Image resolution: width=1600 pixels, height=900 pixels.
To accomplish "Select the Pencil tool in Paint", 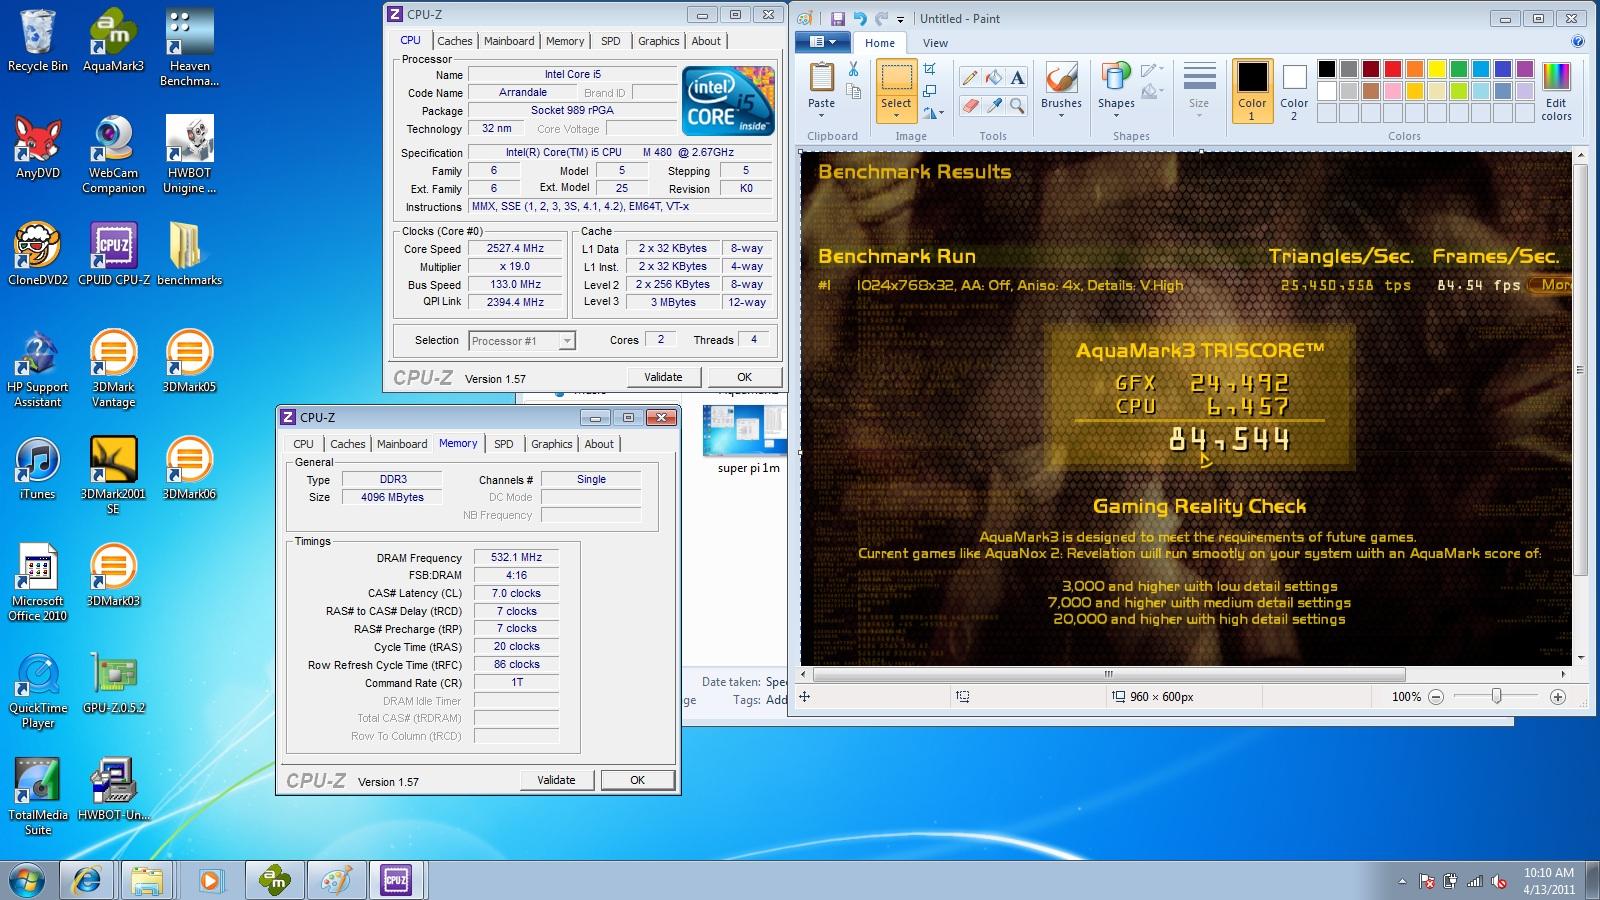I will tap(969, 77).
